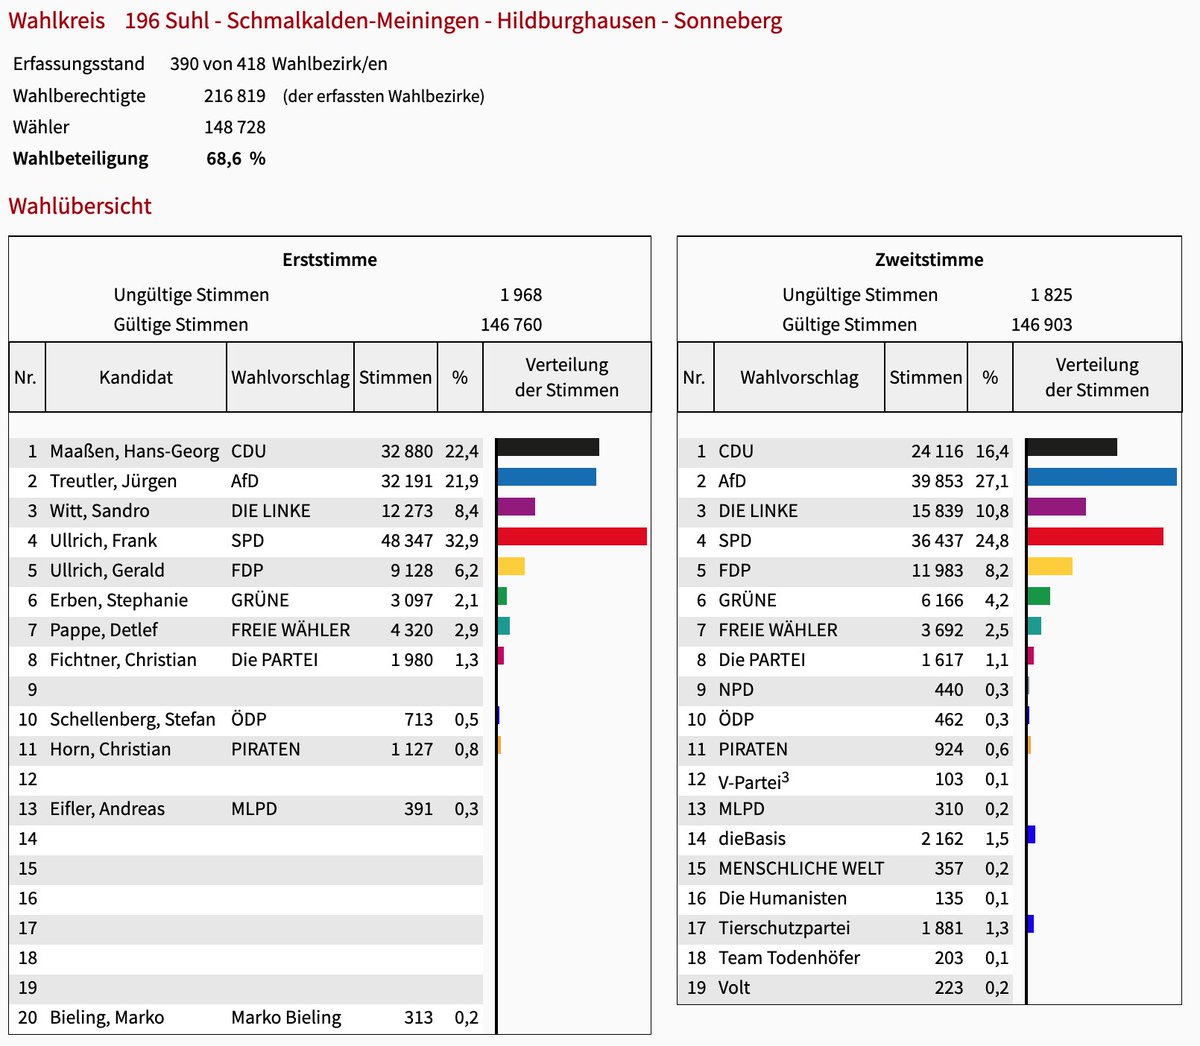
Task: Click the MENSCHLICHE WELT party label
Action: (801, 868)
